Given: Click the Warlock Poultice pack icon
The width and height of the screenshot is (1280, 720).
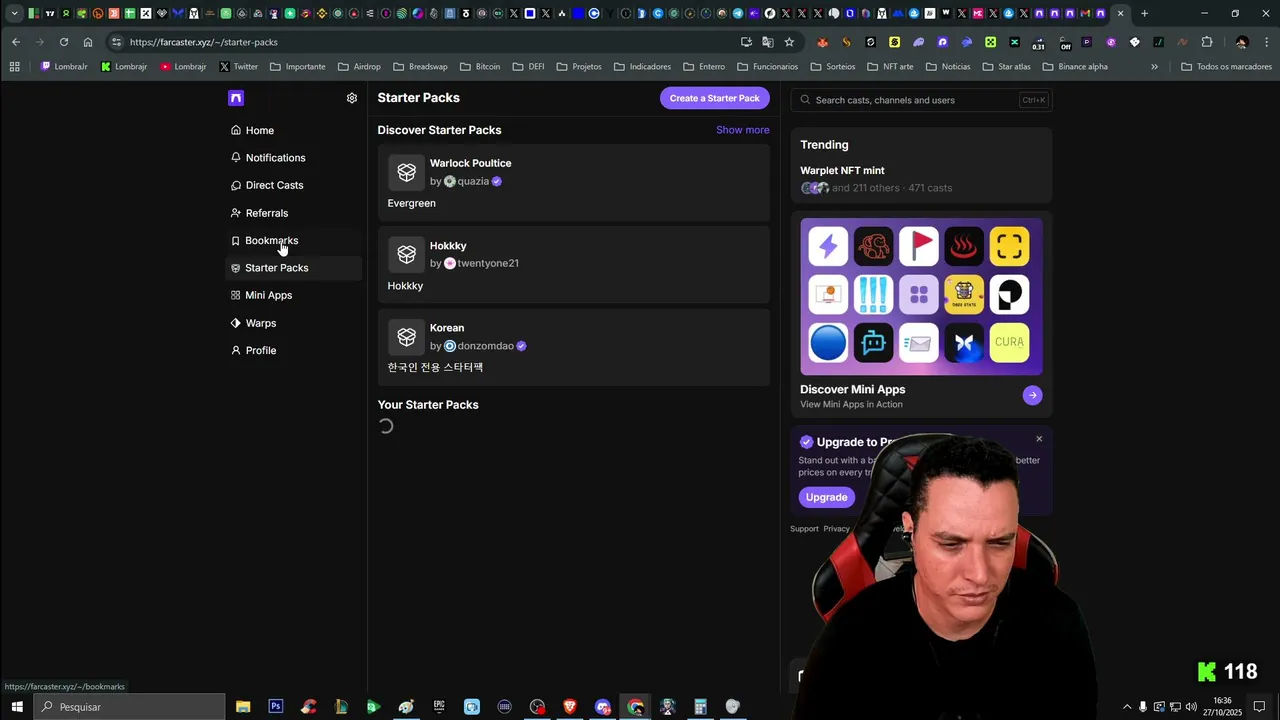Looking at the screenshot, I should click(406, 172).
